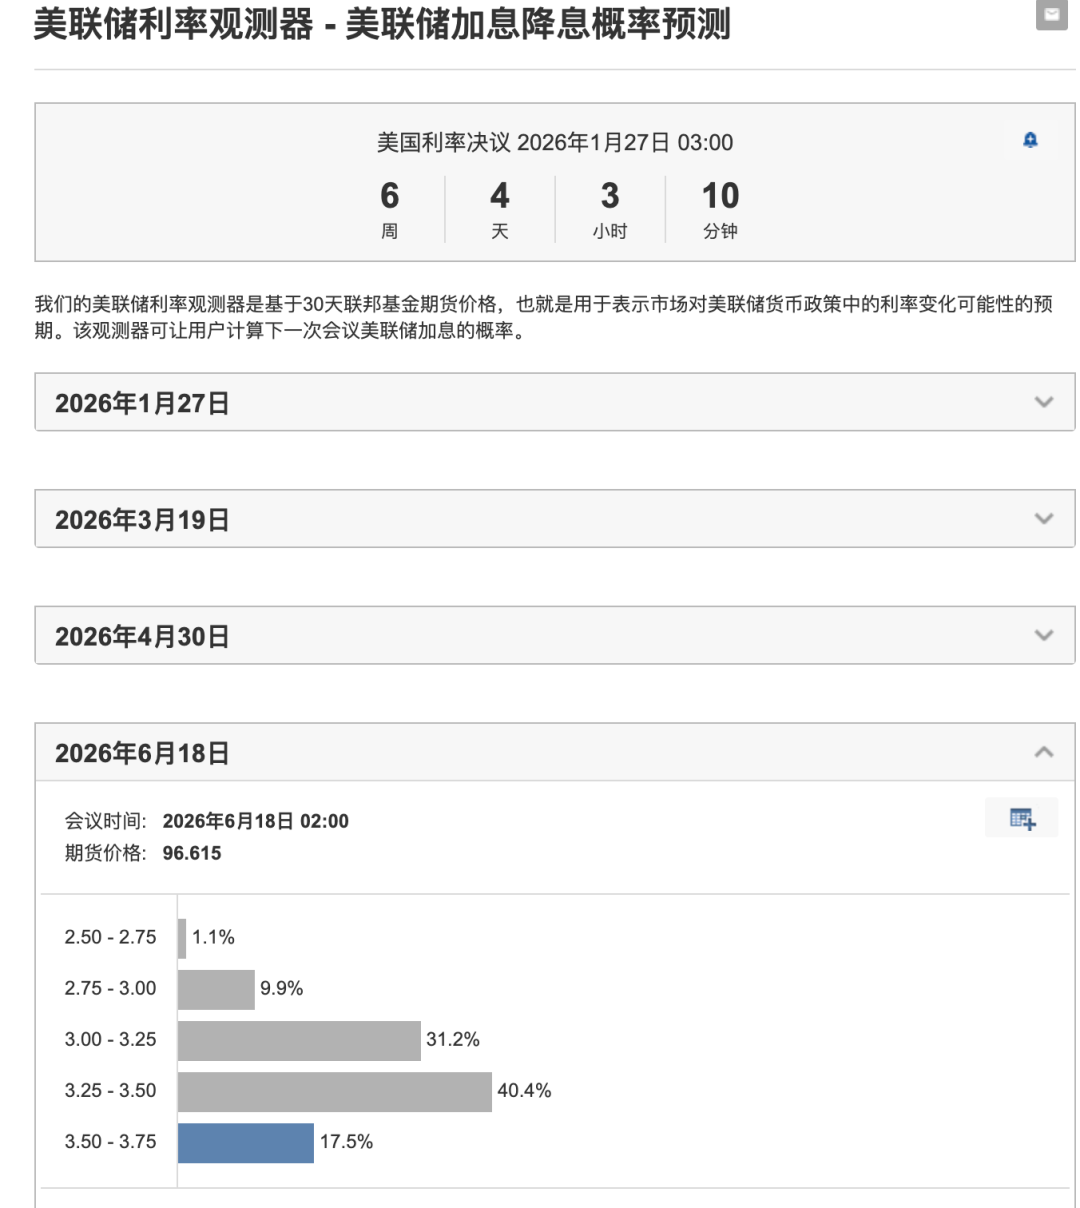This screenshot has height=1208, width=1080.
Task: Select the 2026年4月30日 meeting header
Action: click(142, 637)
